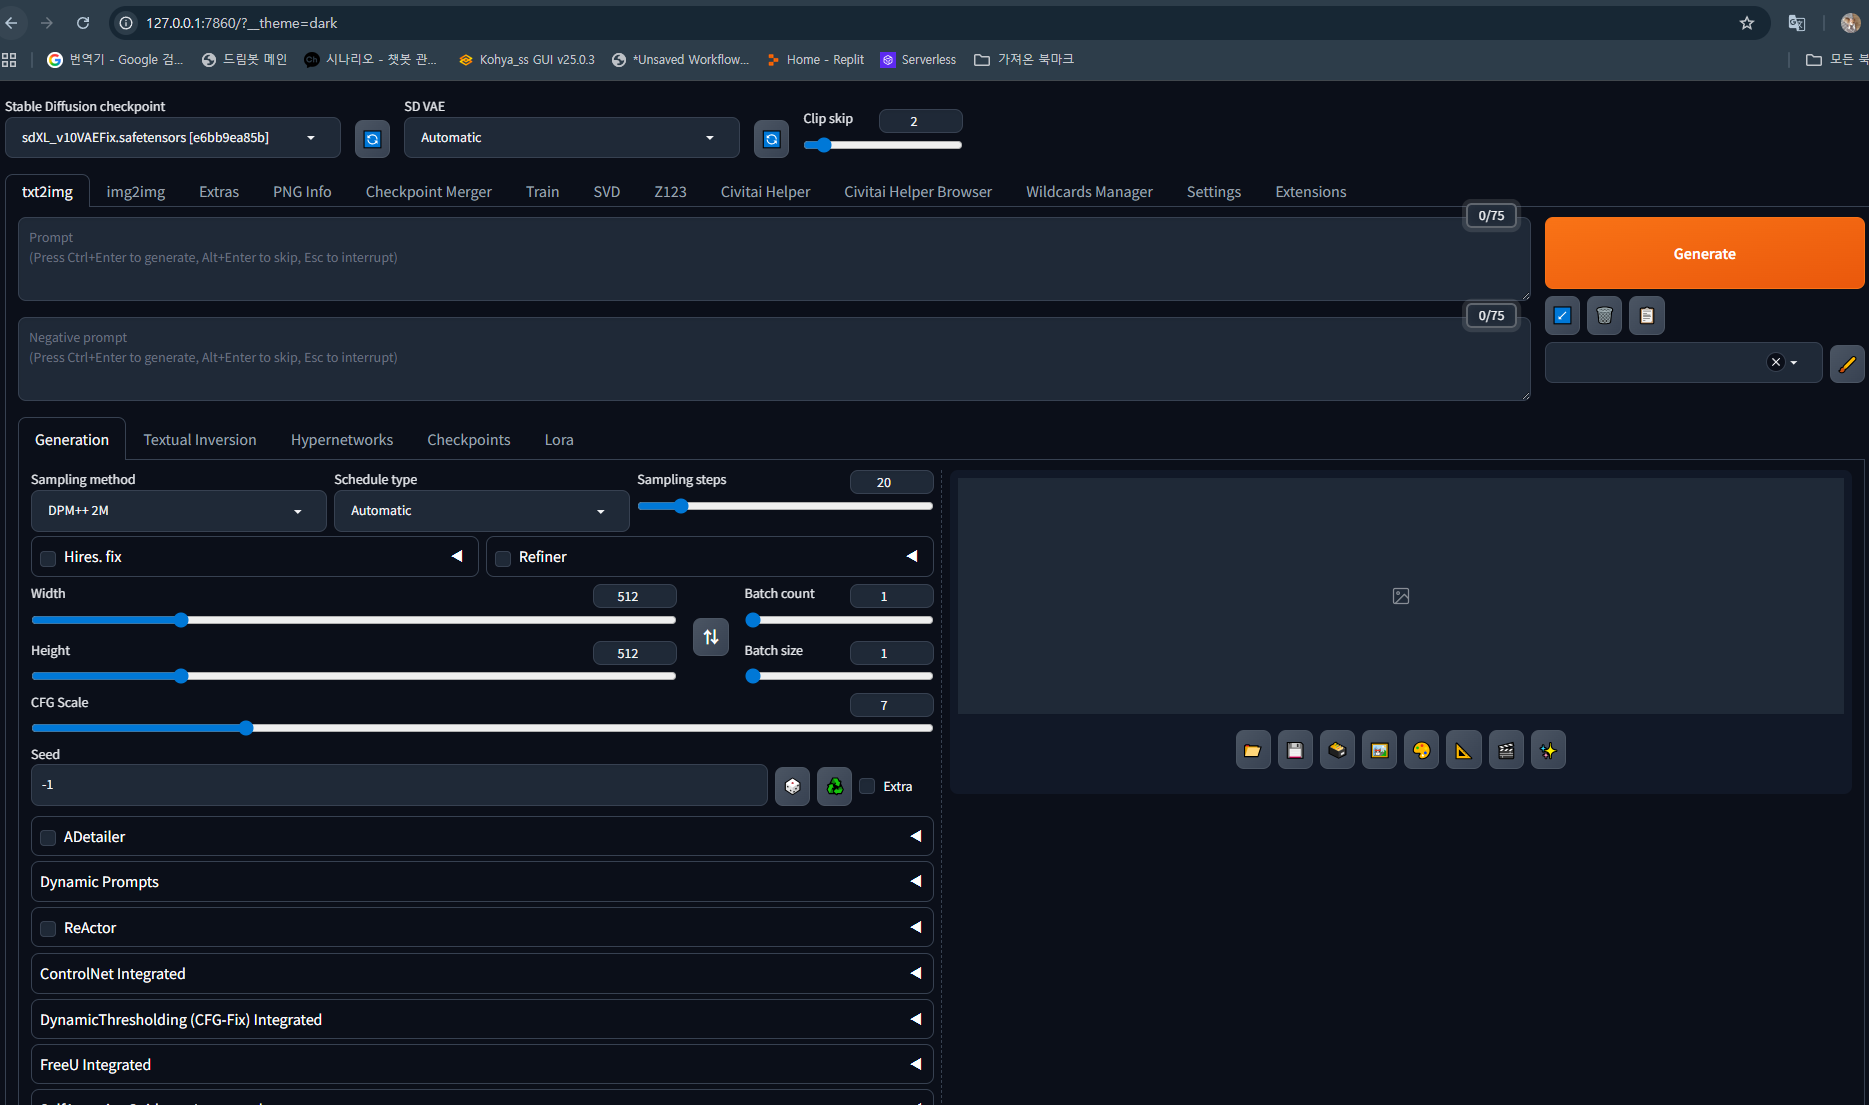Viewport: 1869px width, 1105px height.
Task: Click the Clip skip slider
Action: click(x=883, y=145)
